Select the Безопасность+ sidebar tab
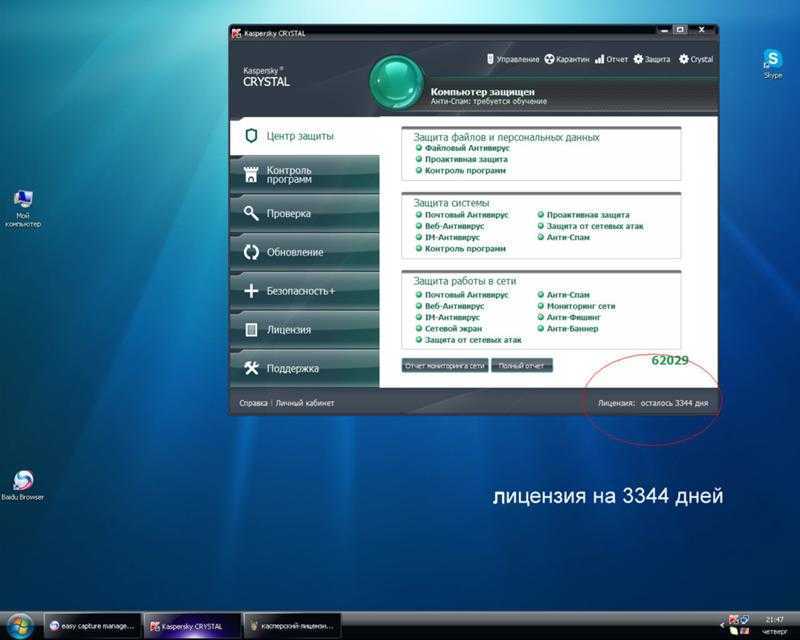800x640 pixels. [305, 291]
